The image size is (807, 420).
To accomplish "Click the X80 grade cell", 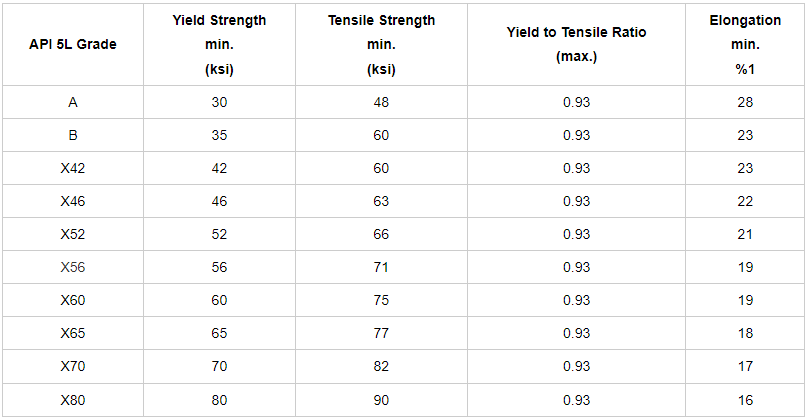I will pyautogui.click(x=73, y=400).
